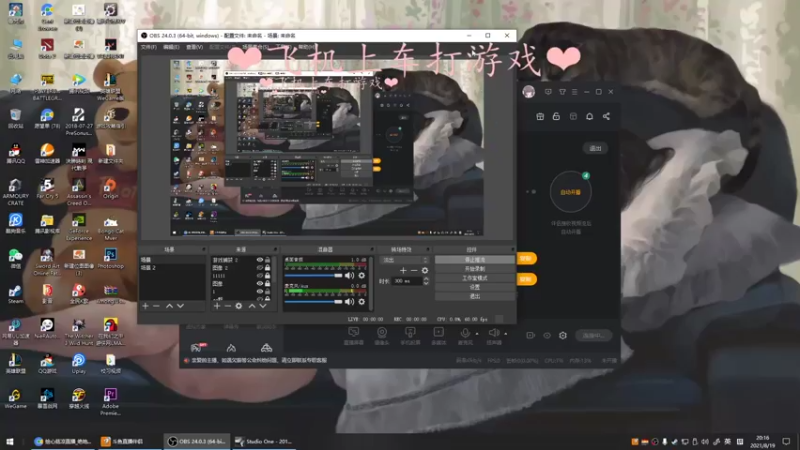
Task: Open the 文件(F) menu in OBS
Action: point(148,47)
